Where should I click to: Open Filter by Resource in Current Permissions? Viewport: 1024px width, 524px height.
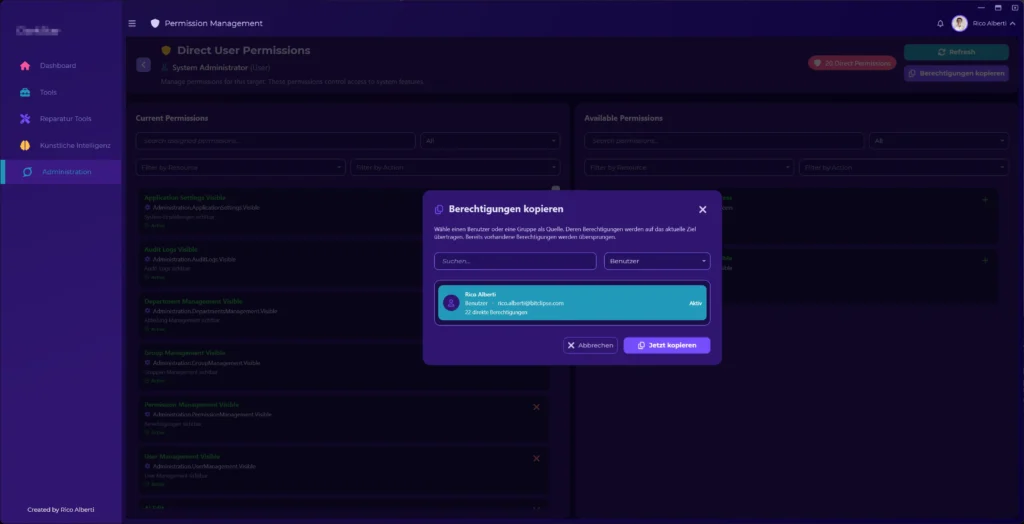240,167
